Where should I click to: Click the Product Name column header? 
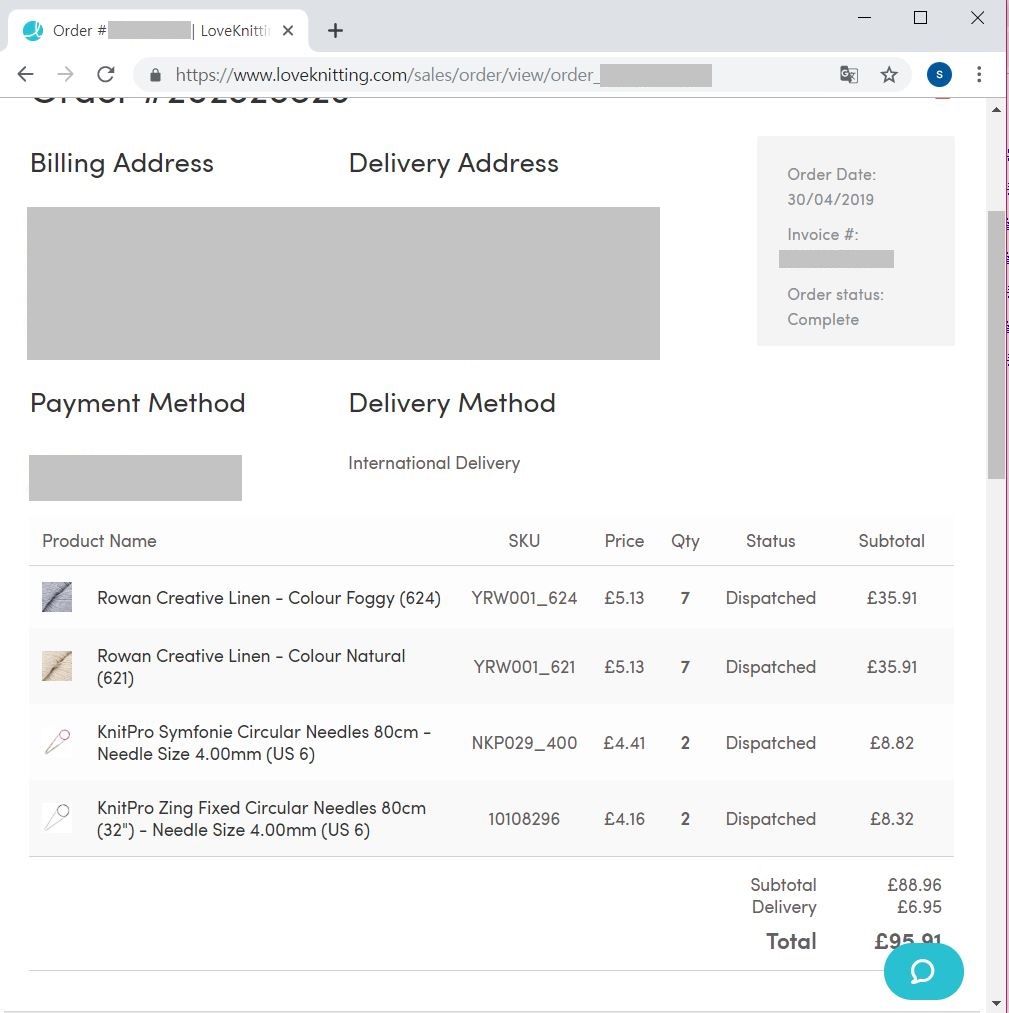pos(99,541)
